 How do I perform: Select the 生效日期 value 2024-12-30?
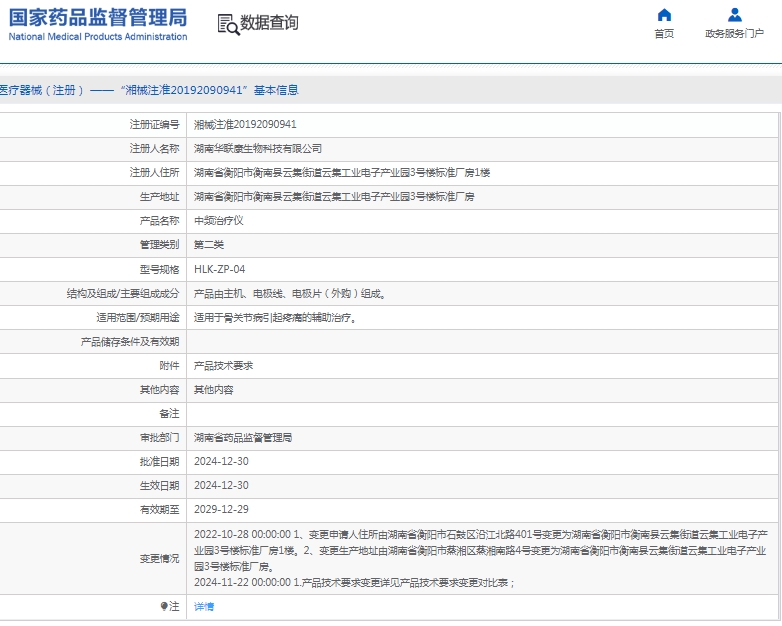point(221,485)
